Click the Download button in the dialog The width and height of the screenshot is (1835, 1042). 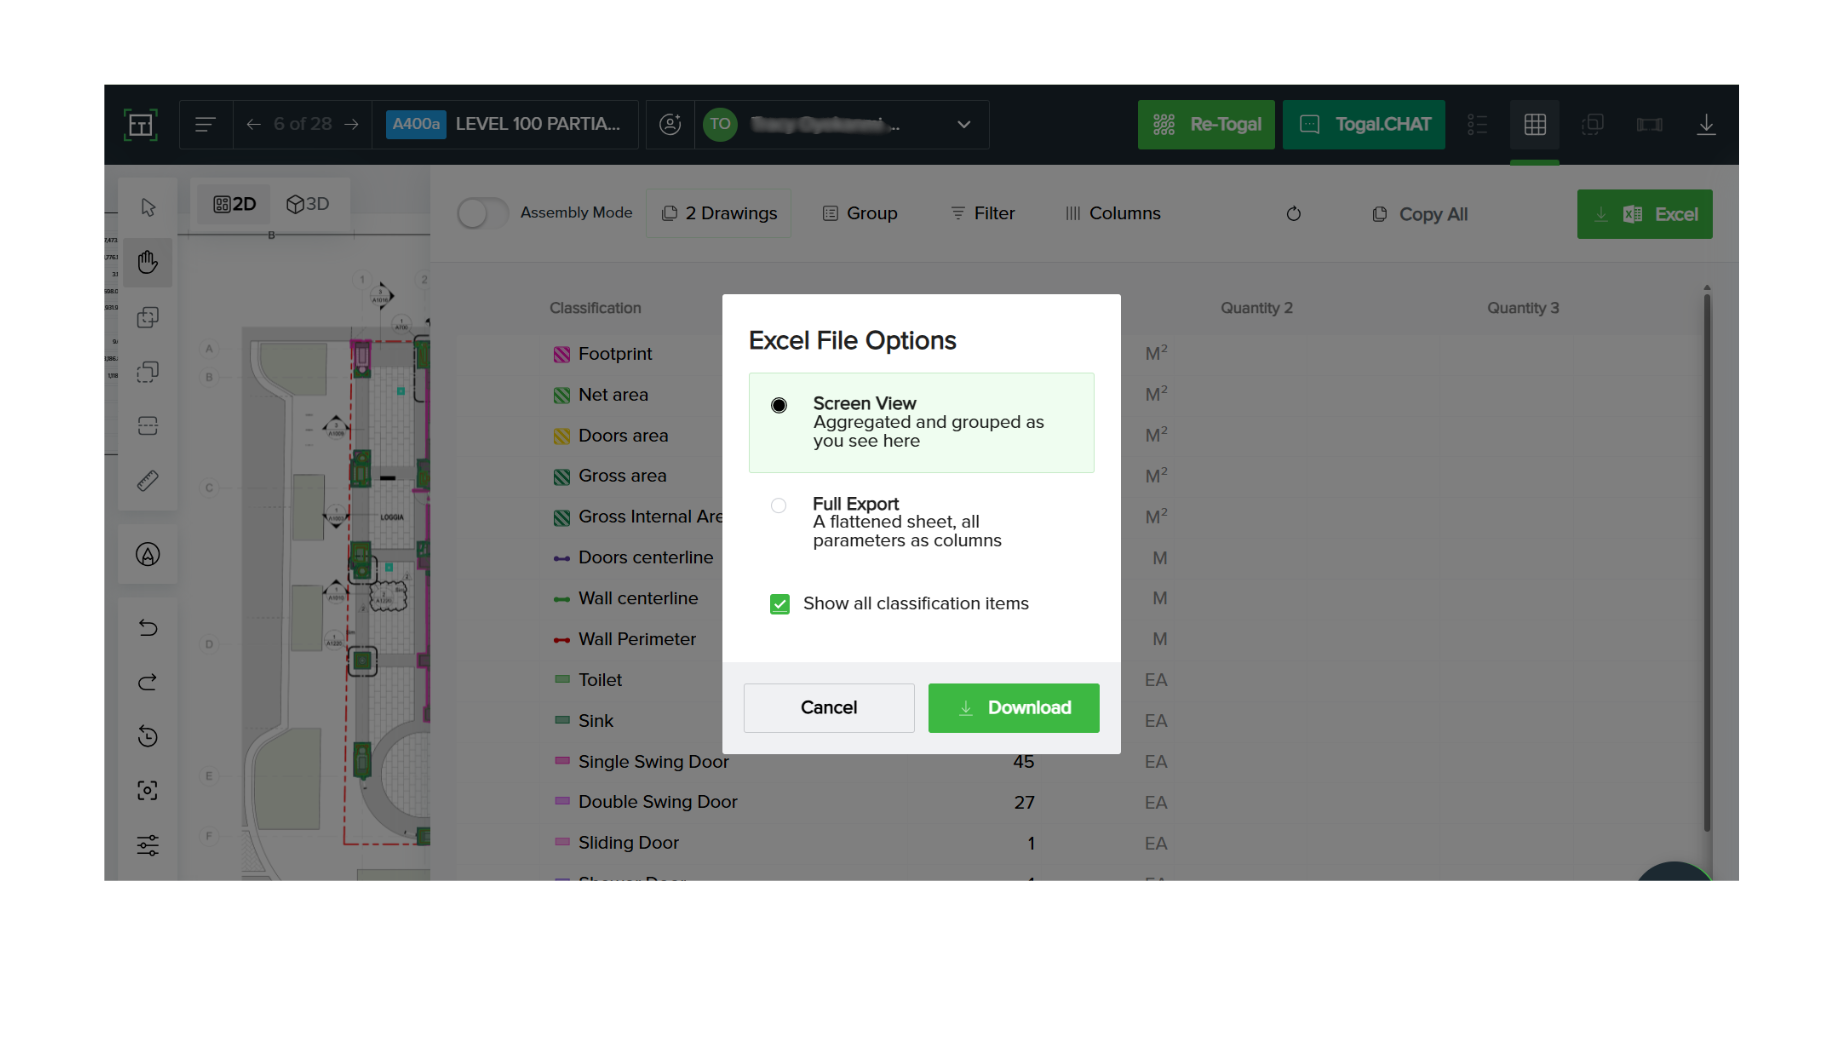tap(1013, 707)
